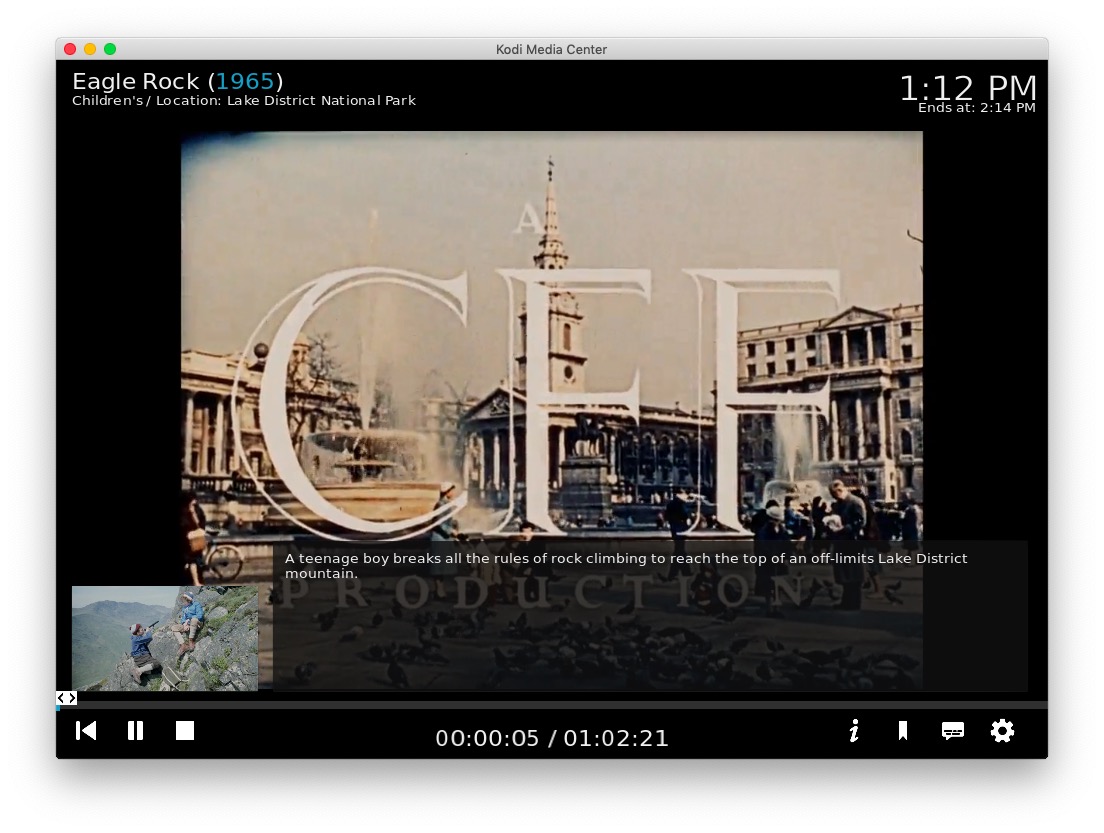Image resolution: width=1104 pixels, height=833 pixels.
Task: Open playback settings with the gear icon
Action: coord(1002,731)
